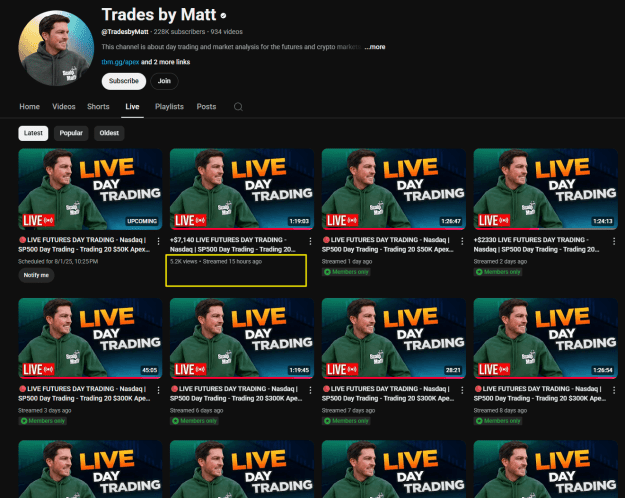Click Members only badge under 2 days ago stream
The image size is (625, 498).
point(498,272)
